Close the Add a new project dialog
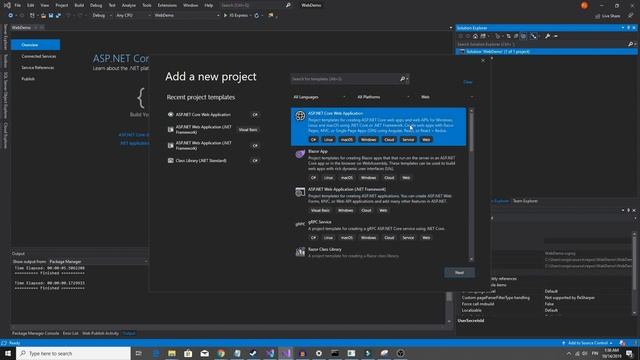Image resolution: width=640 pixels, height=360 pixels. (x=483, y=60)
